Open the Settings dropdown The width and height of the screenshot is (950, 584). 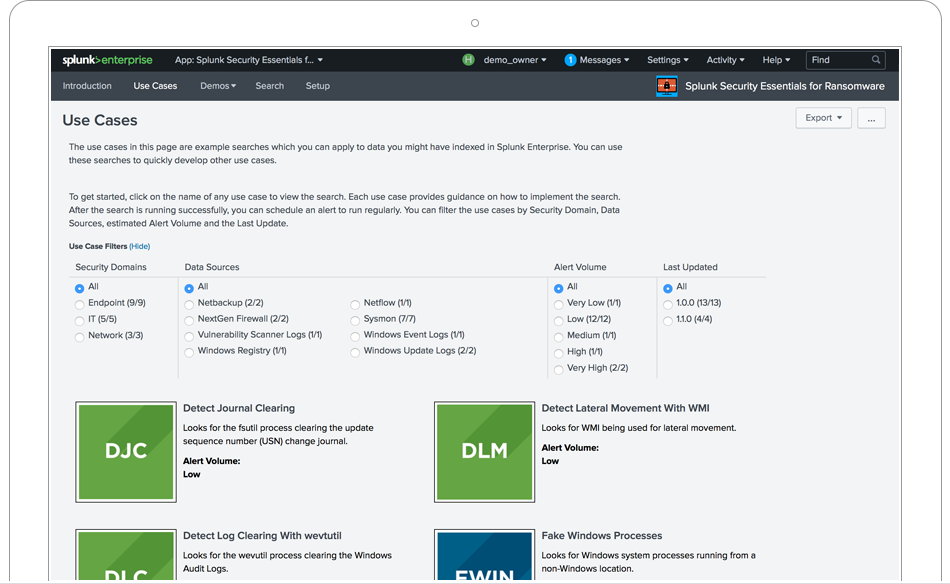coord(668,60)
